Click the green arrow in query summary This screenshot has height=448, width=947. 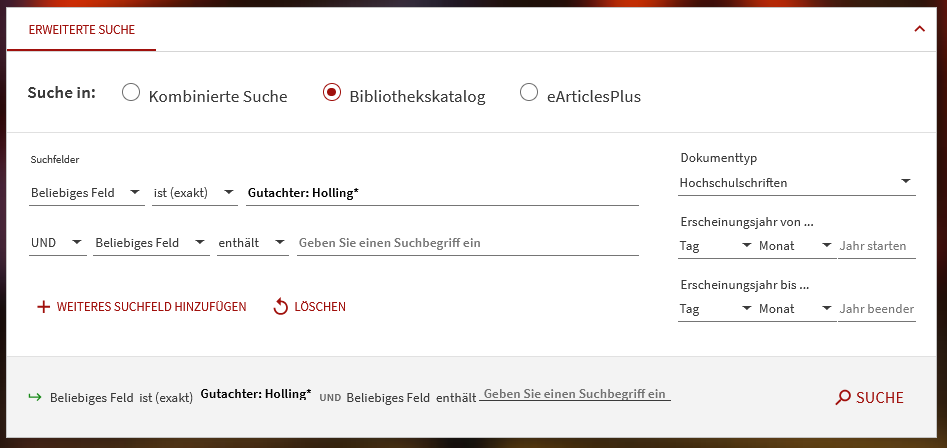(x=35, y=397)
